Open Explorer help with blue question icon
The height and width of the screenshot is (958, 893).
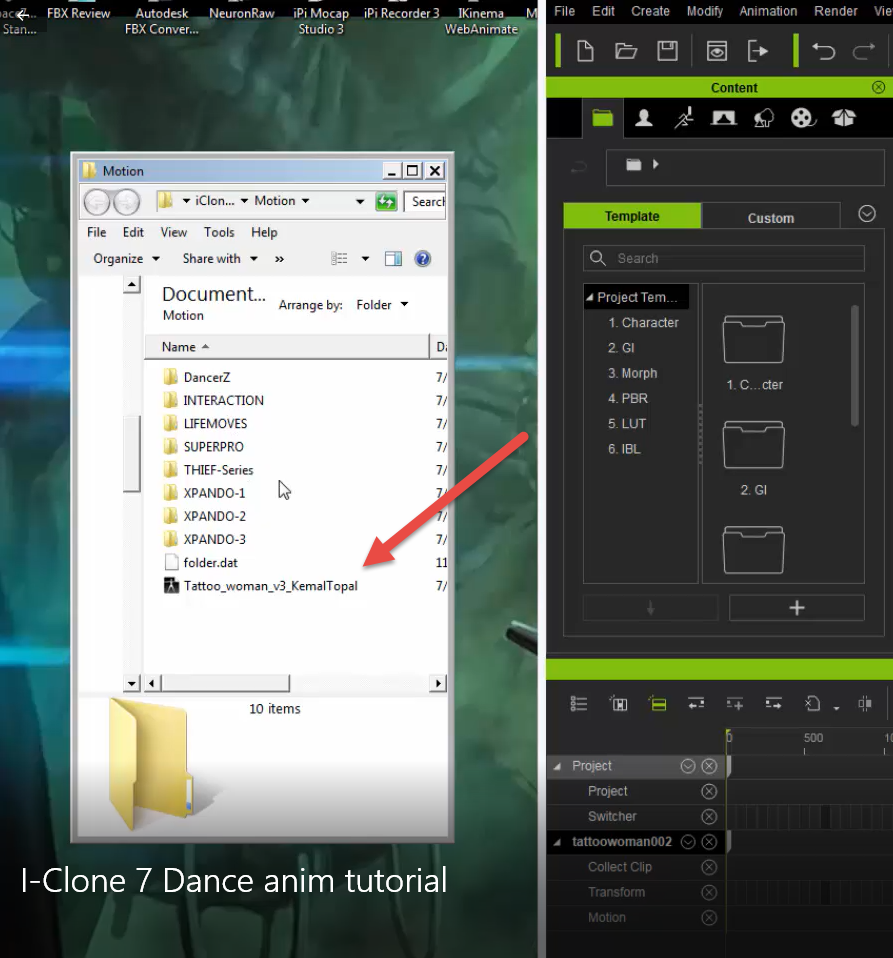(x=422, y=259)
